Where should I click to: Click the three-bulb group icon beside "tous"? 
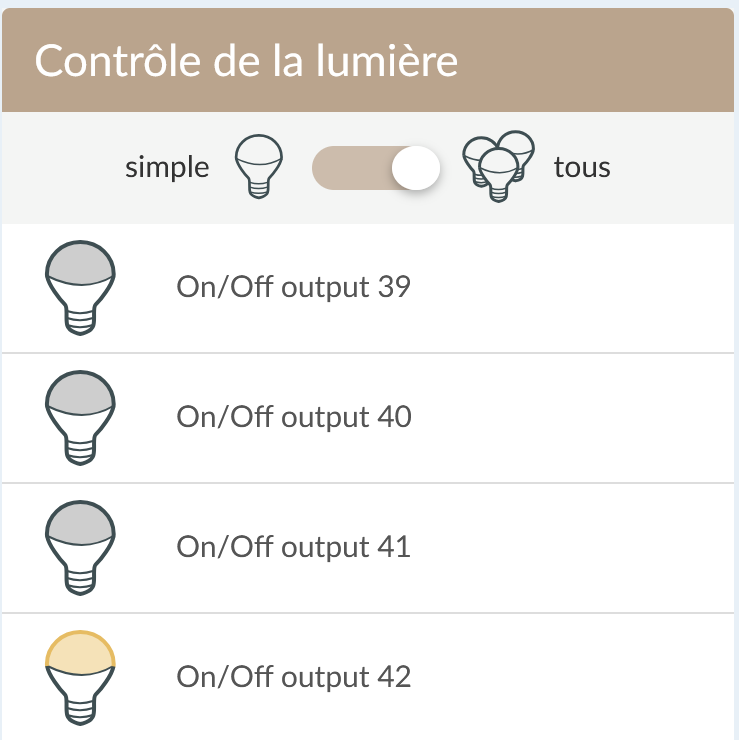pos(498,166)
